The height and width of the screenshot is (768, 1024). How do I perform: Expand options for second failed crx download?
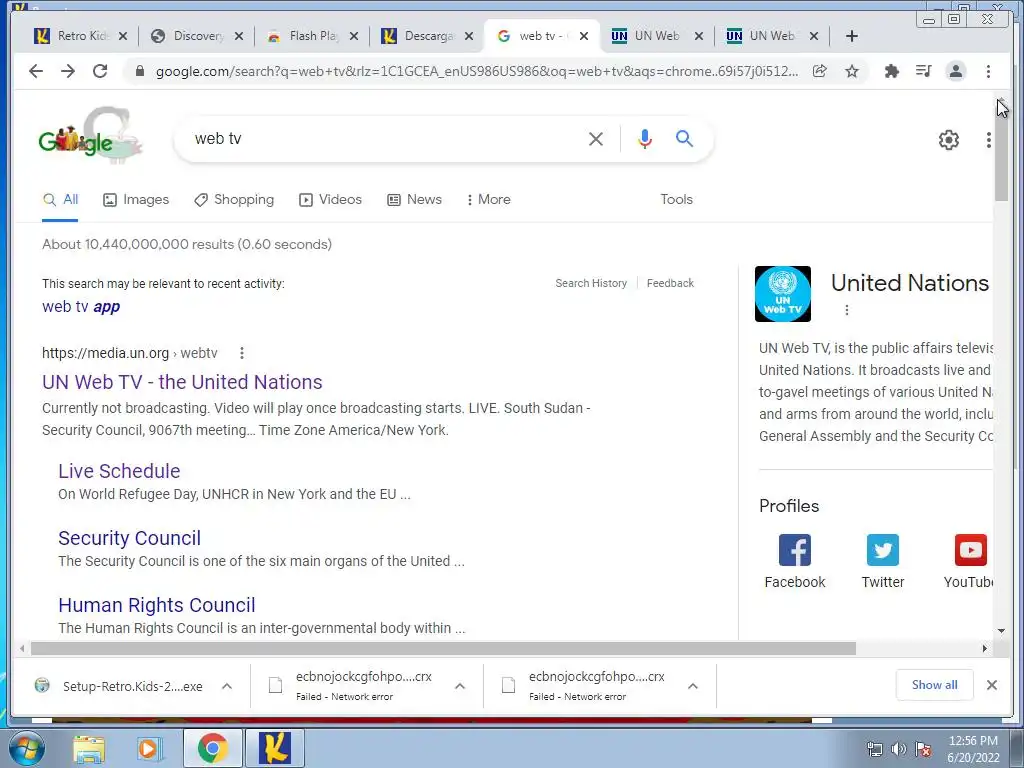[693, 686]
